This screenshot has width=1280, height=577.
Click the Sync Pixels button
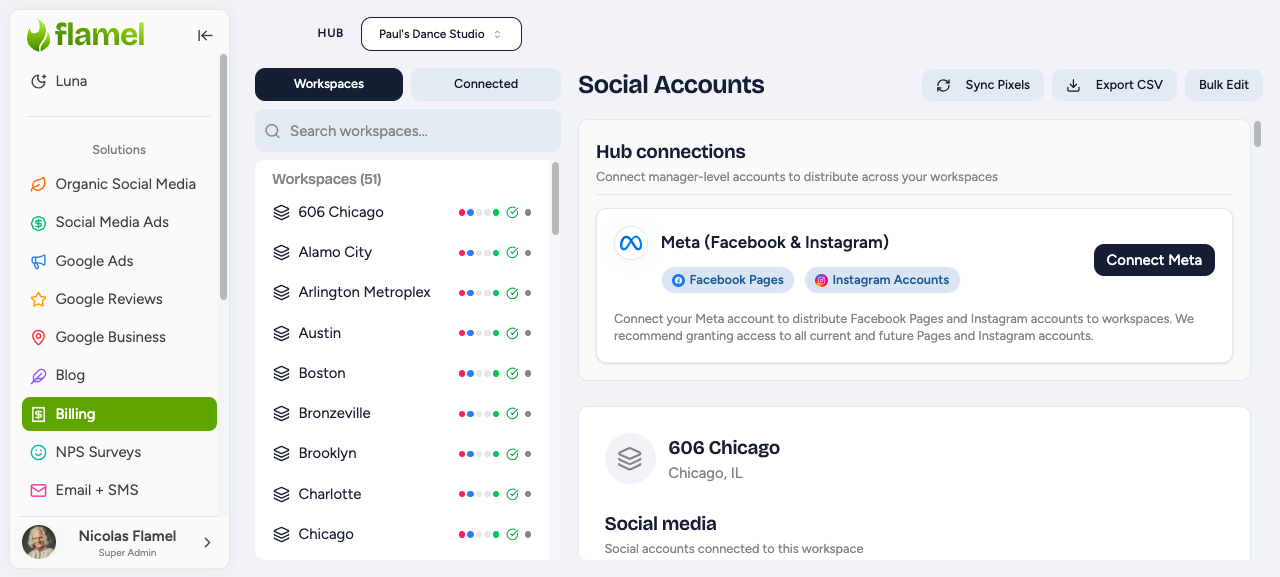(x=983, y=85)
